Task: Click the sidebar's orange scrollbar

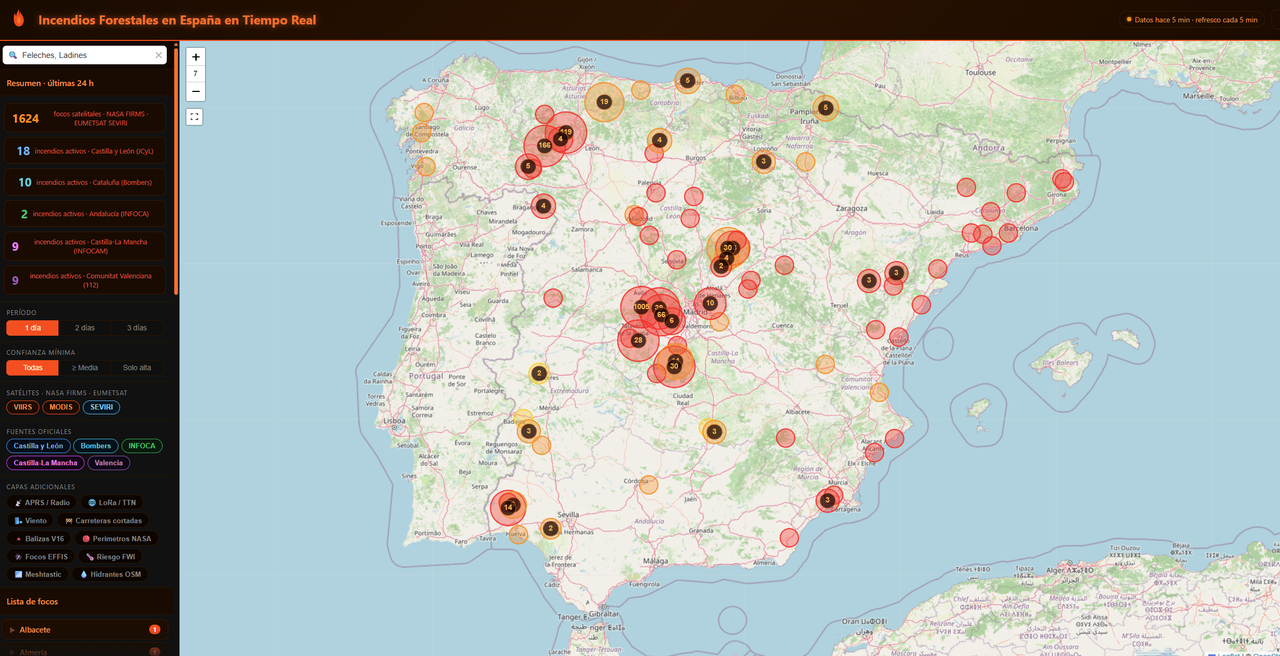Action: 175,170
